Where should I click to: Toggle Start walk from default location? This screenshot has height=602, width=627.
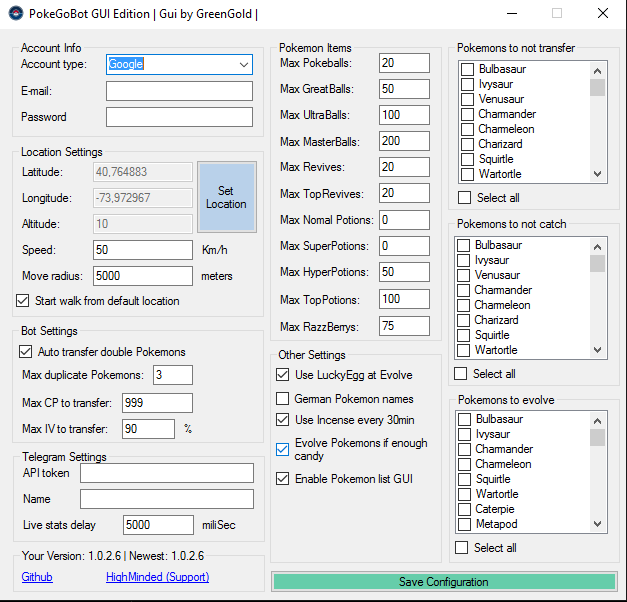tap(23, 301)
